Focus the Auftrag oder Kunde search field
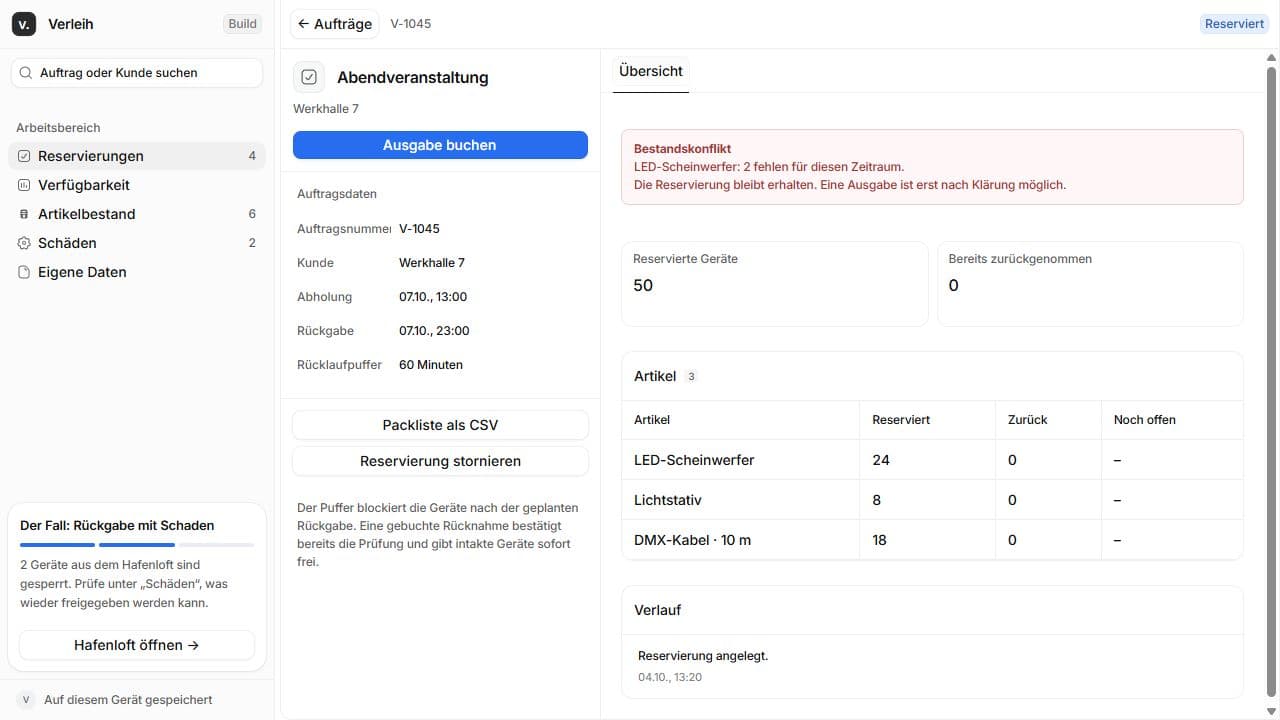The height and width of the screenshot is (720, 1280). [x=137, y=73]
